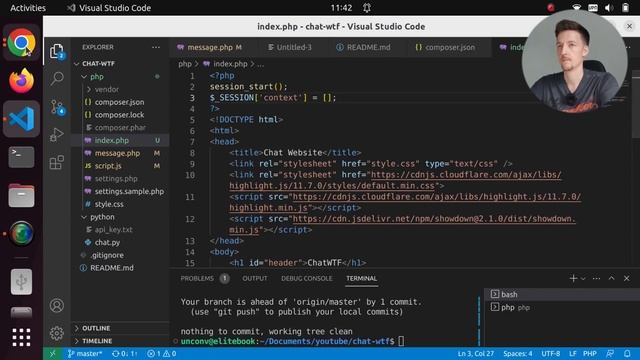
Task: Launch Google Chrome from the dock
Action: pos(22,42)
